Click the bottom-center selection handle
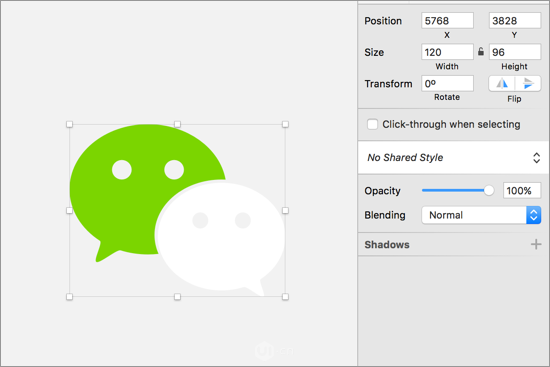Image resolution: width=550 pixels, height=367 pixels. coord(177,297)
